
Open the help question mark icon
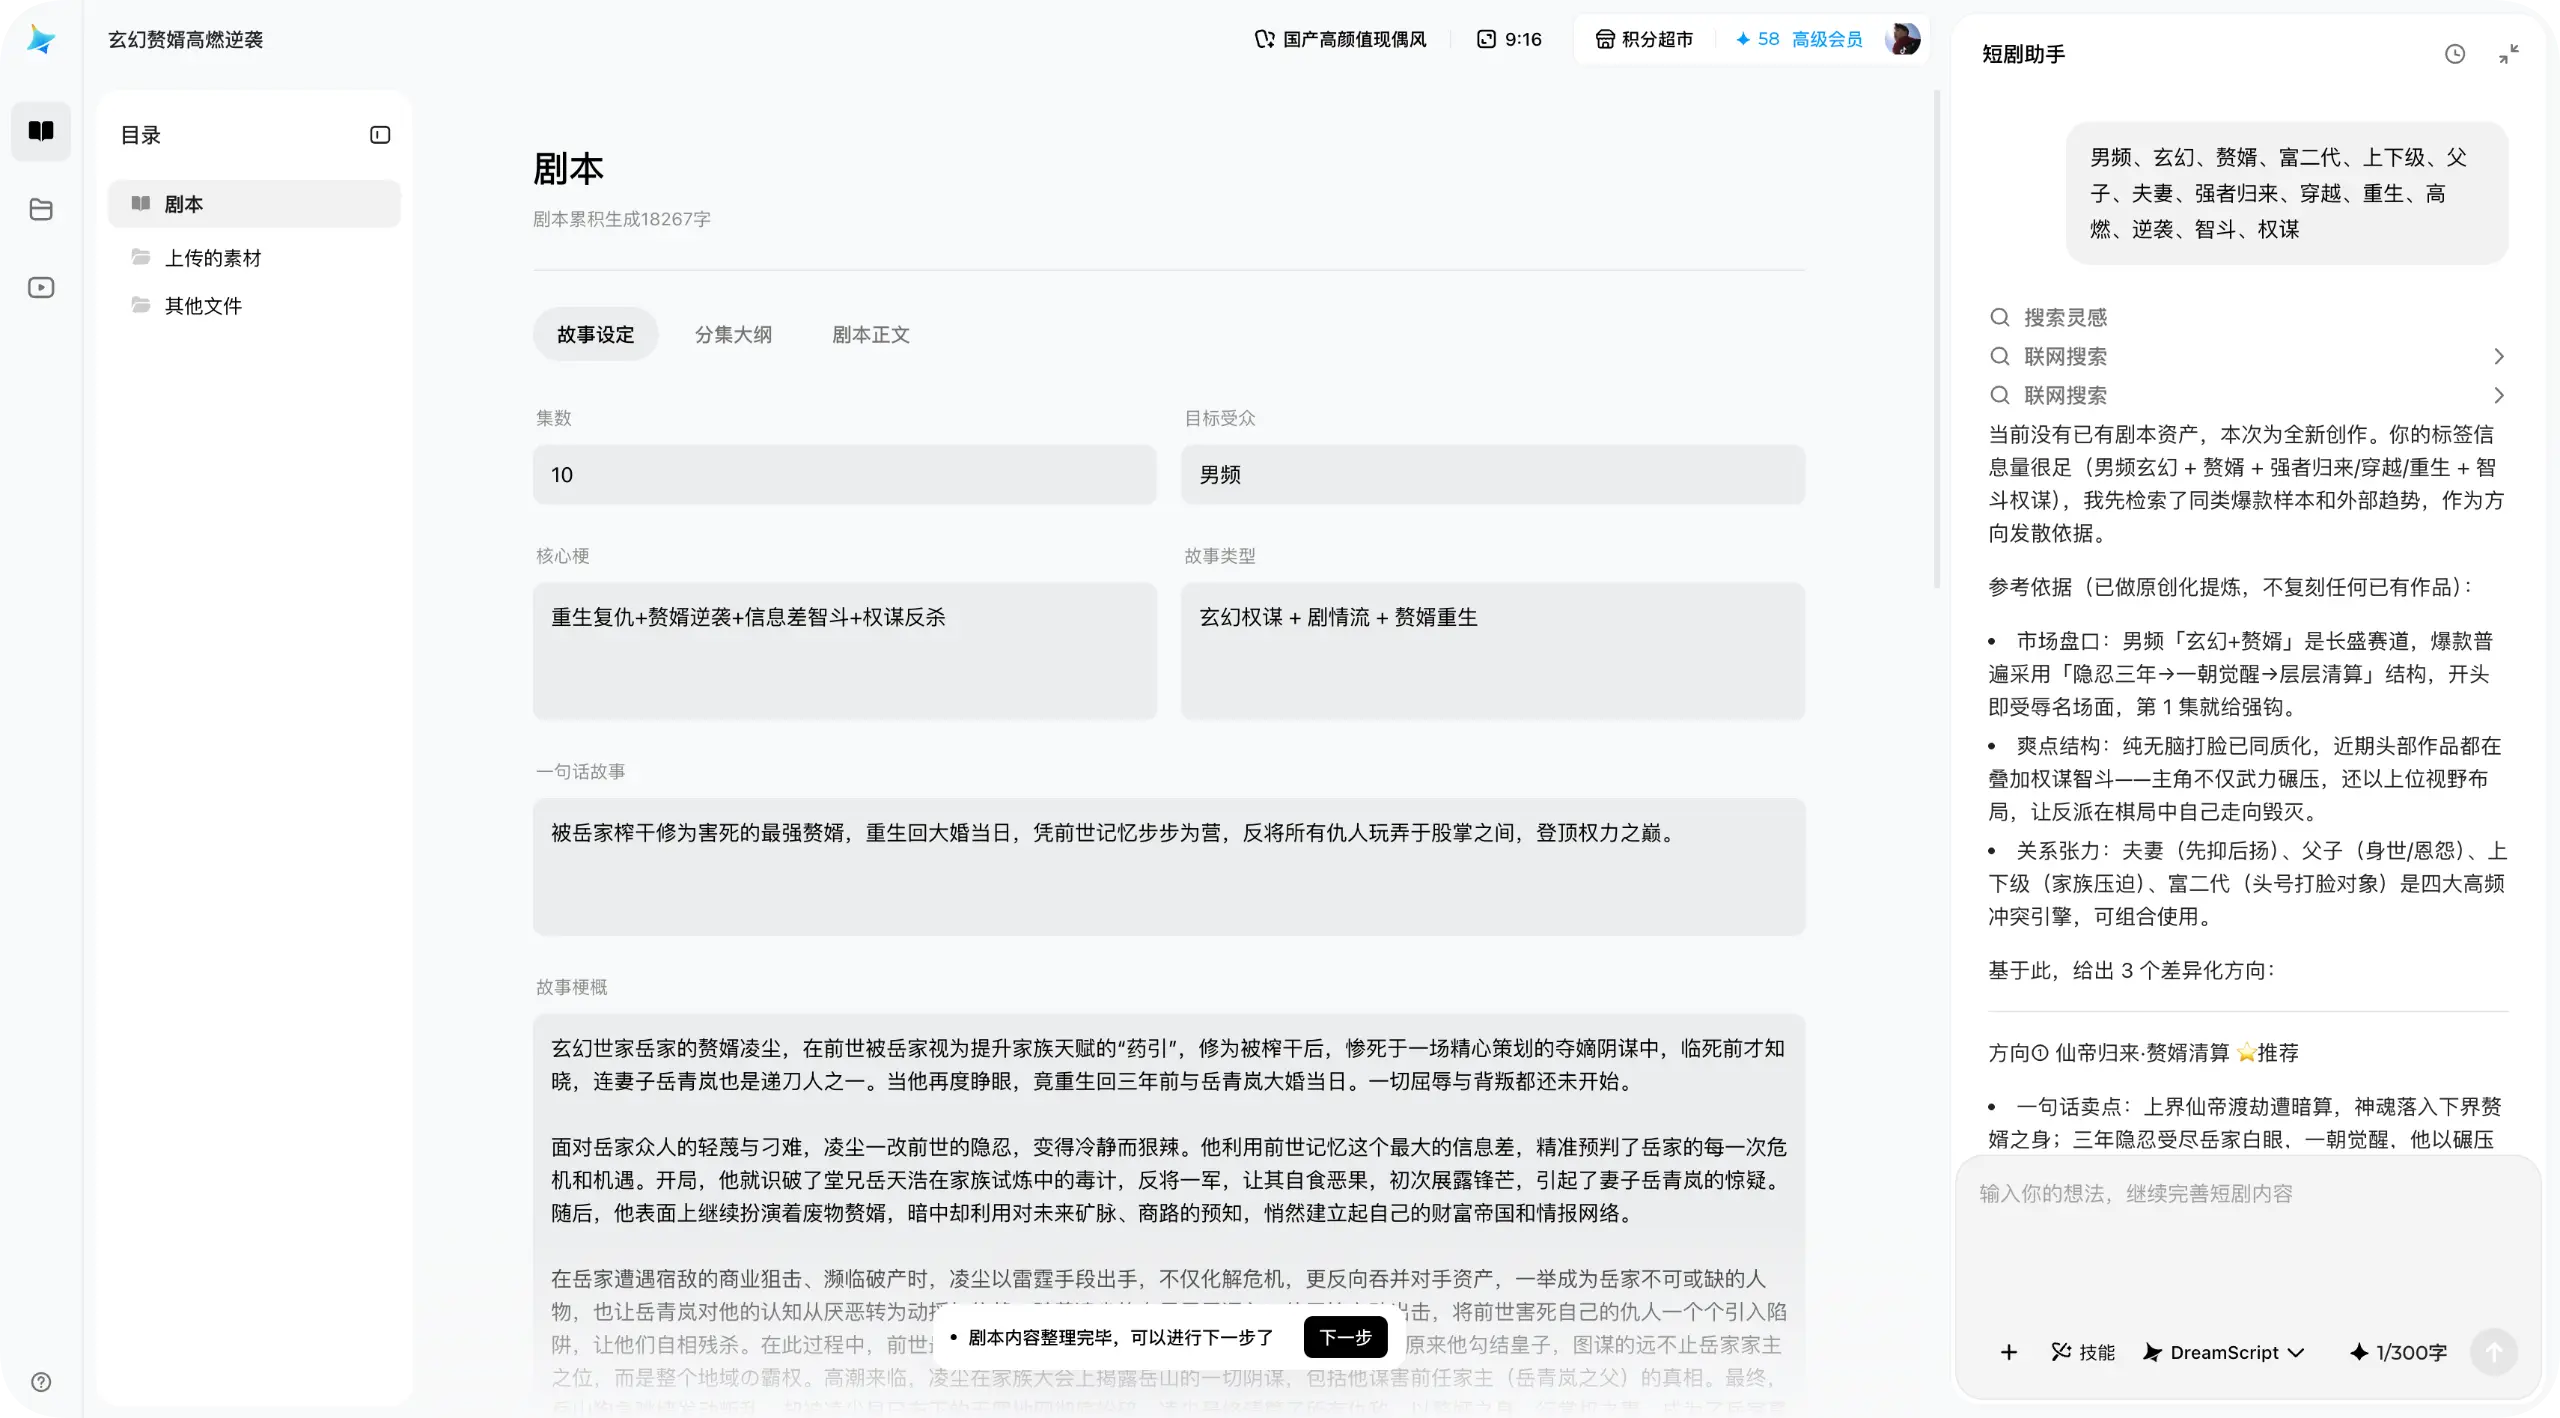pyautogui.click(x=41, y=1382)
